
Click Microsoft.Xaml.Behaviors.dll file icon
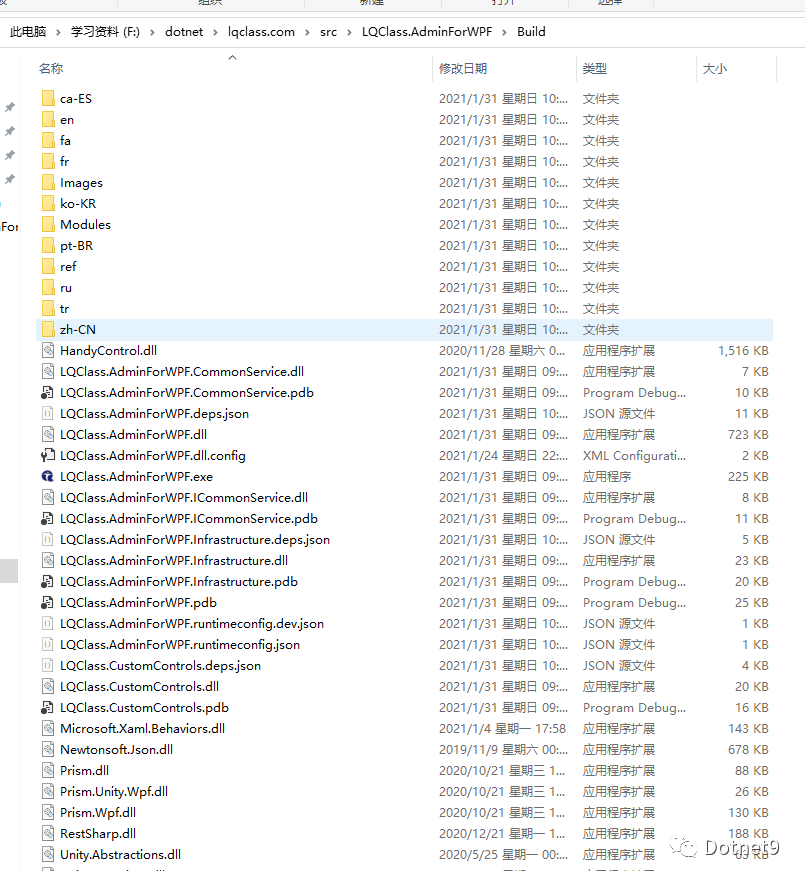[x=48, y=728]
